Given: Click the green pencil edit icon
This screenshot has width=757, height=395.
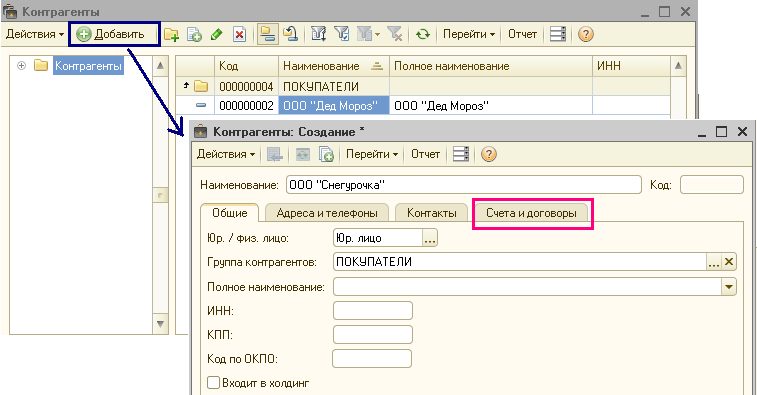Looking at the screenshot, I should [x=216, y=34].
